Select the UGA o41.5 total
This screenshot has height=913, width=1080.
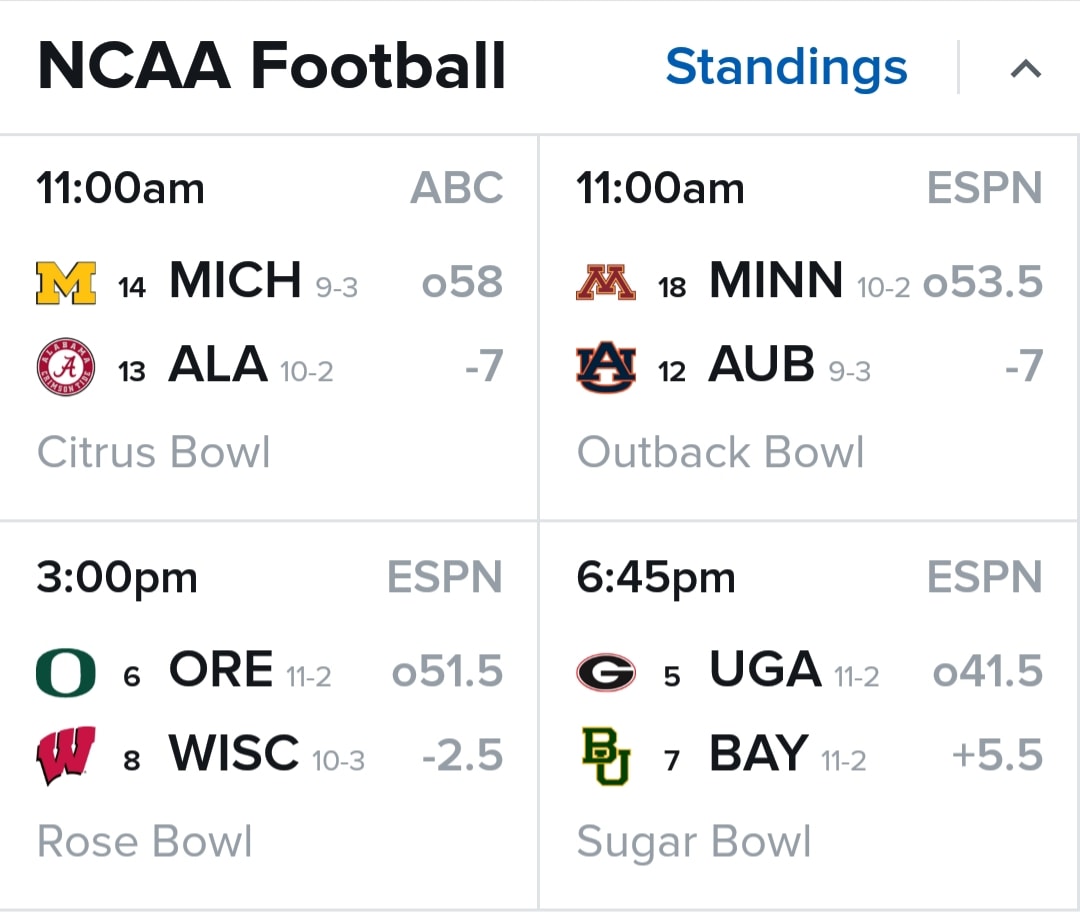[988, 671]
